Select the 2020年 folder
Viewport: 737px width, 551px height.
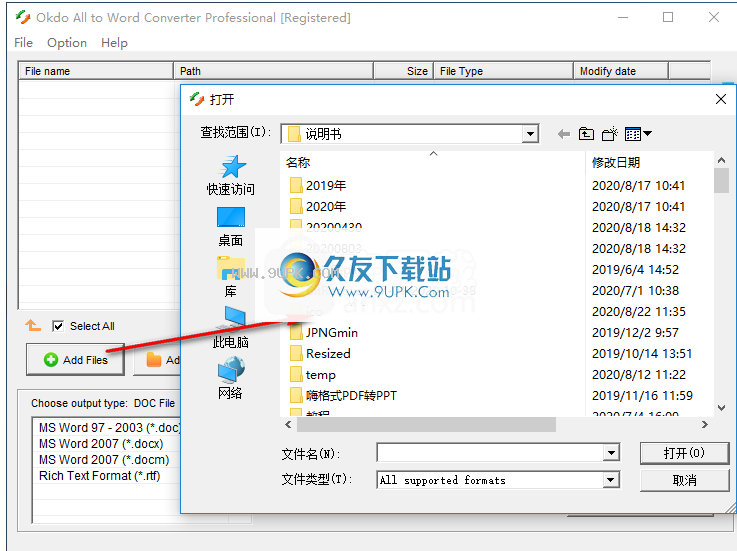point(318,206)
